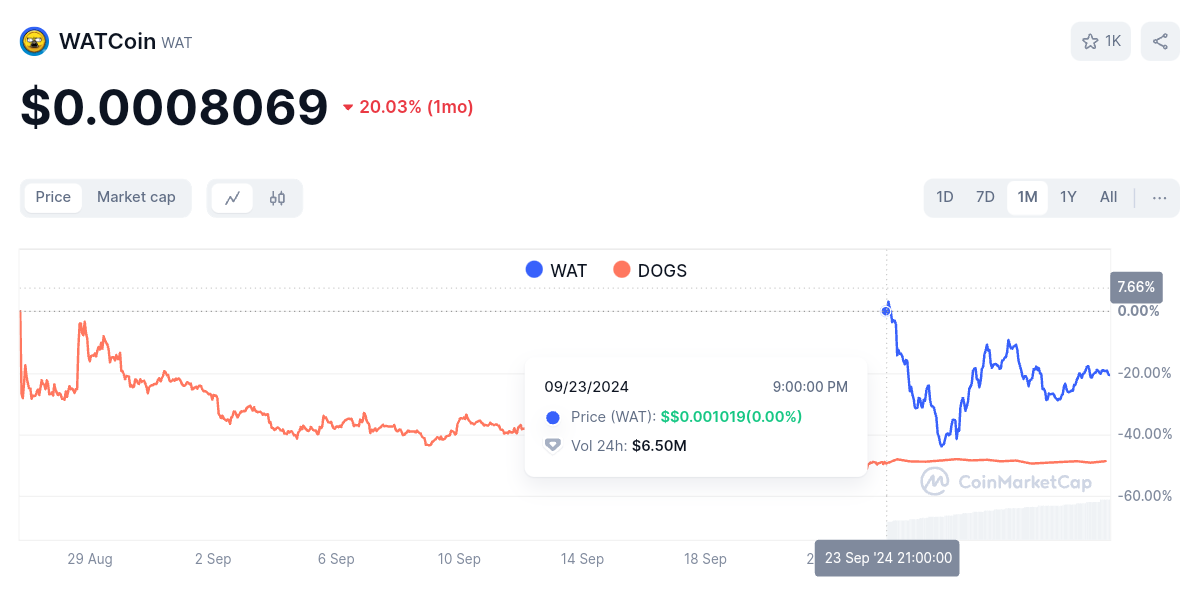Select the candlestick chart icon
Screen dimensions: 1199x592
(x=276, y=198)
